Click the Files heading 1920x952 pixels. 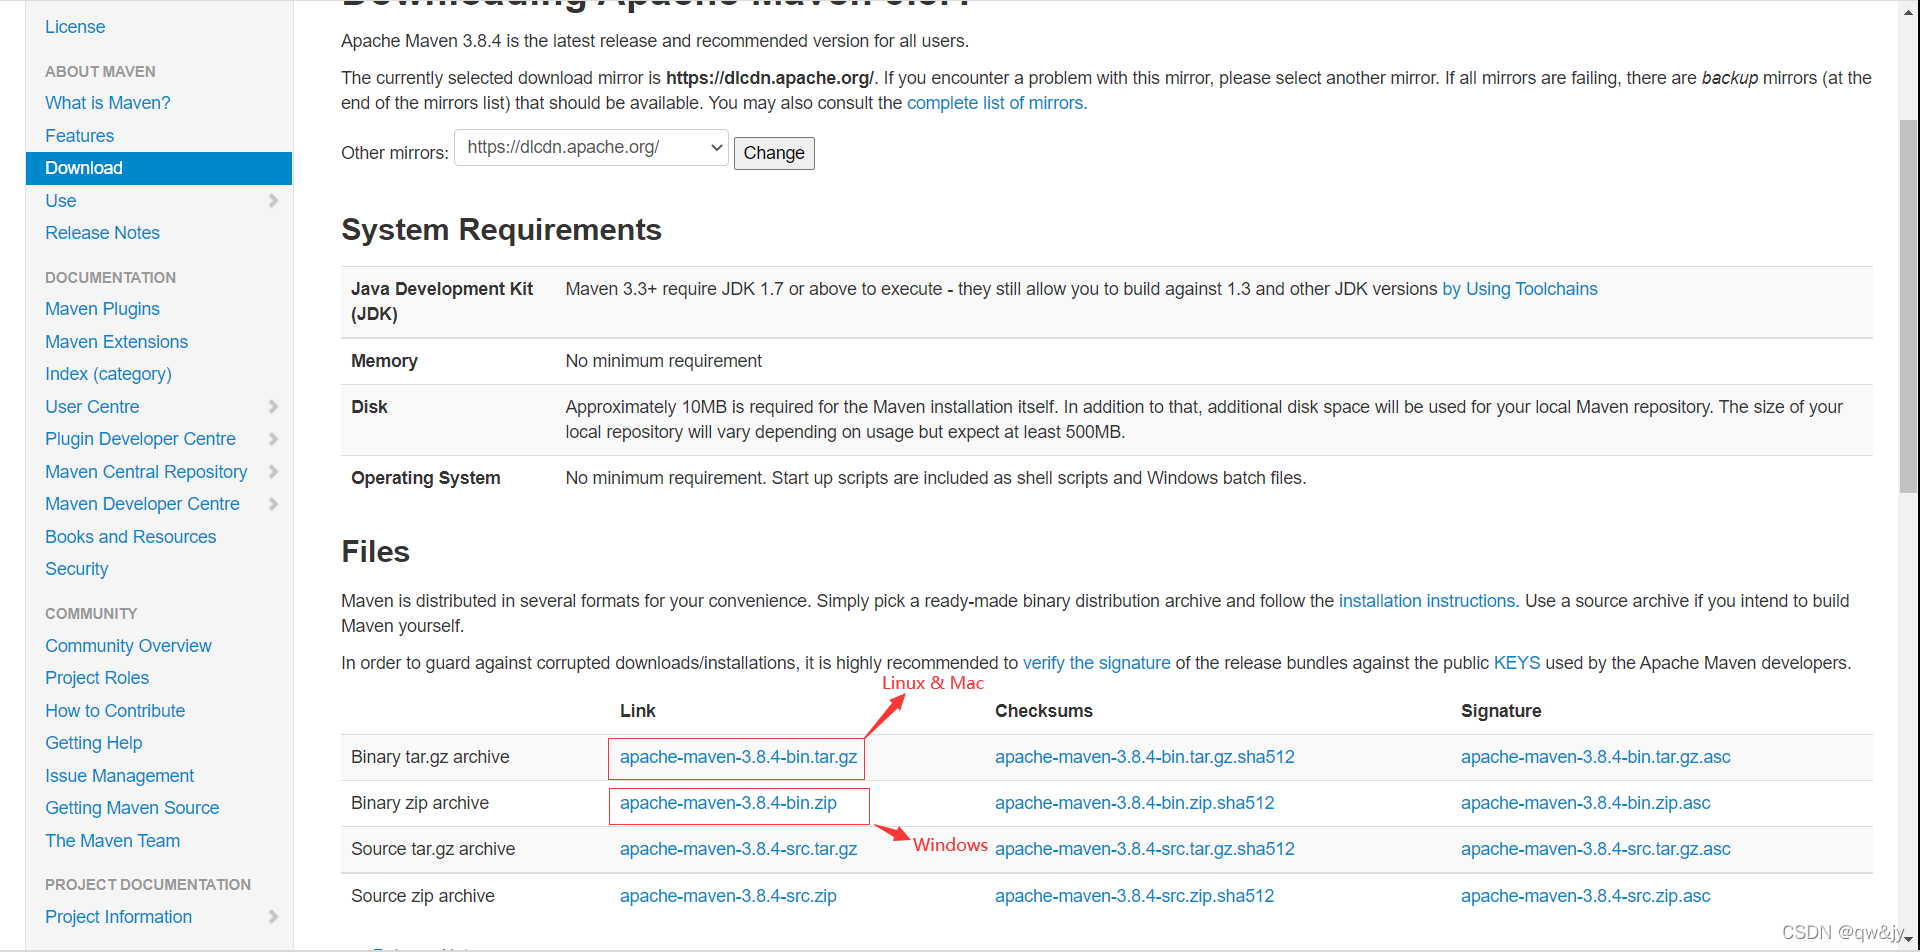[x=376, y=552]
